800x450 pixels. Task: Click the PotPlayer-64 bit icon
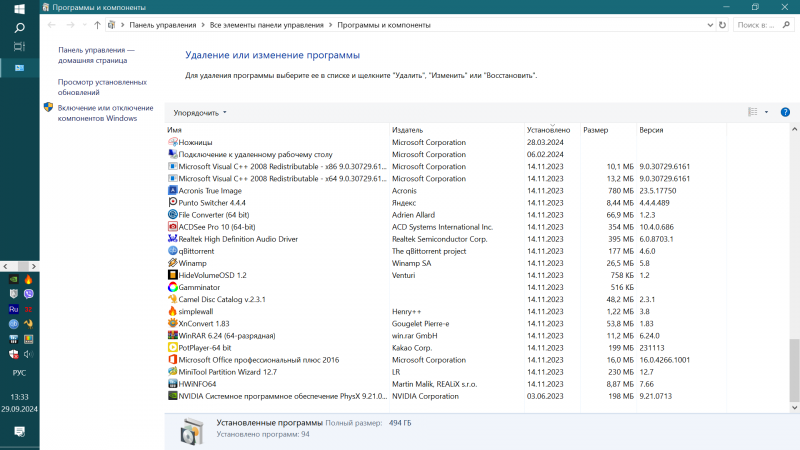point(172,347)
